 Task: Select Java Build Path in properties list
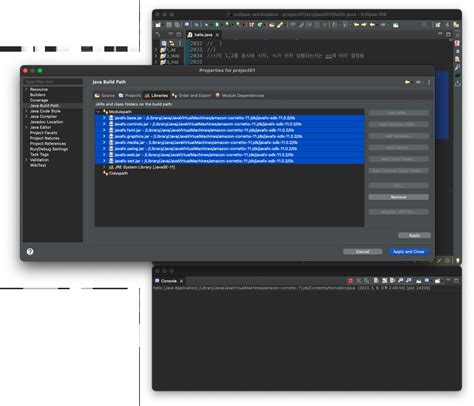(x=44, y=106)
